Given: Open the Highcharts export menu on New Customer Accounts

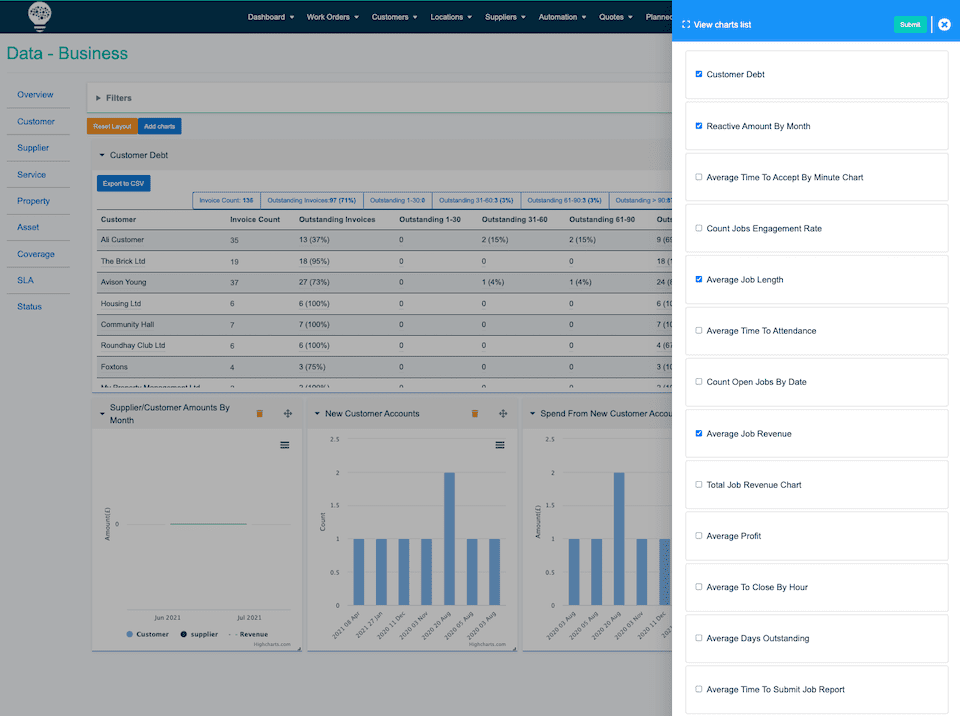Looking at the screenshot, I should click(x=501, y=444).
